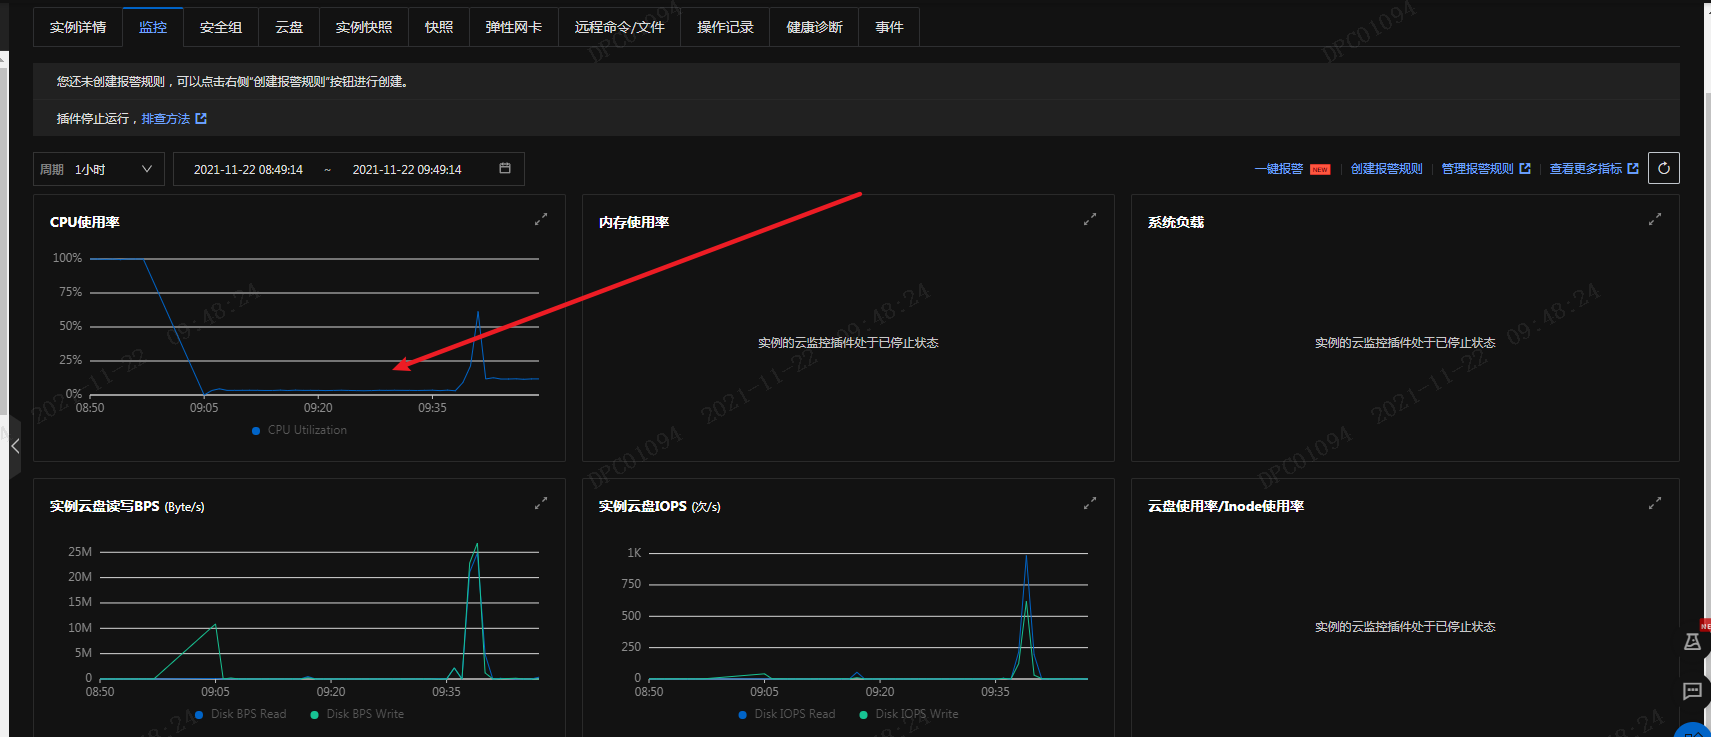Toggle the Disk IOPS Write legend series
1711x737 pixels.
(x=909, y=714)
